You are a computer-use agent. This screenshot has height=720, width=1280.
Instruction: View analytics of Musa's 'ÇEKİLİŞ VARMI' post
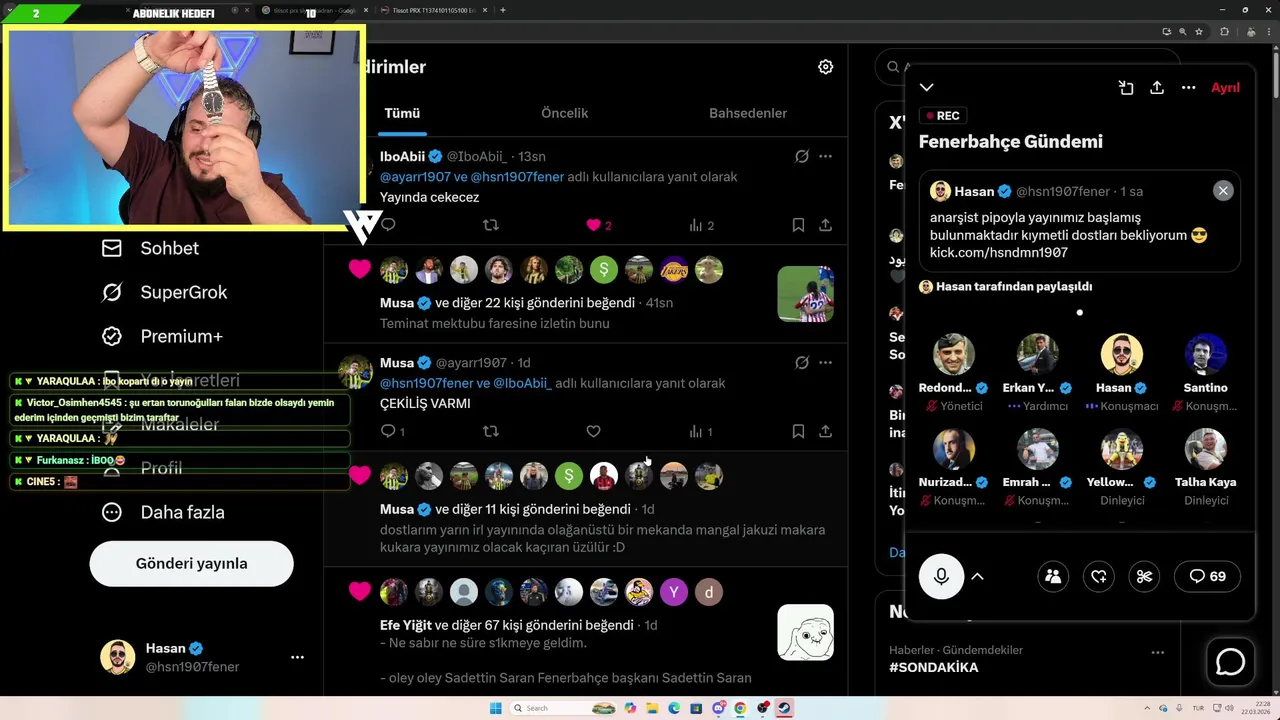click(x=701, y=431)
